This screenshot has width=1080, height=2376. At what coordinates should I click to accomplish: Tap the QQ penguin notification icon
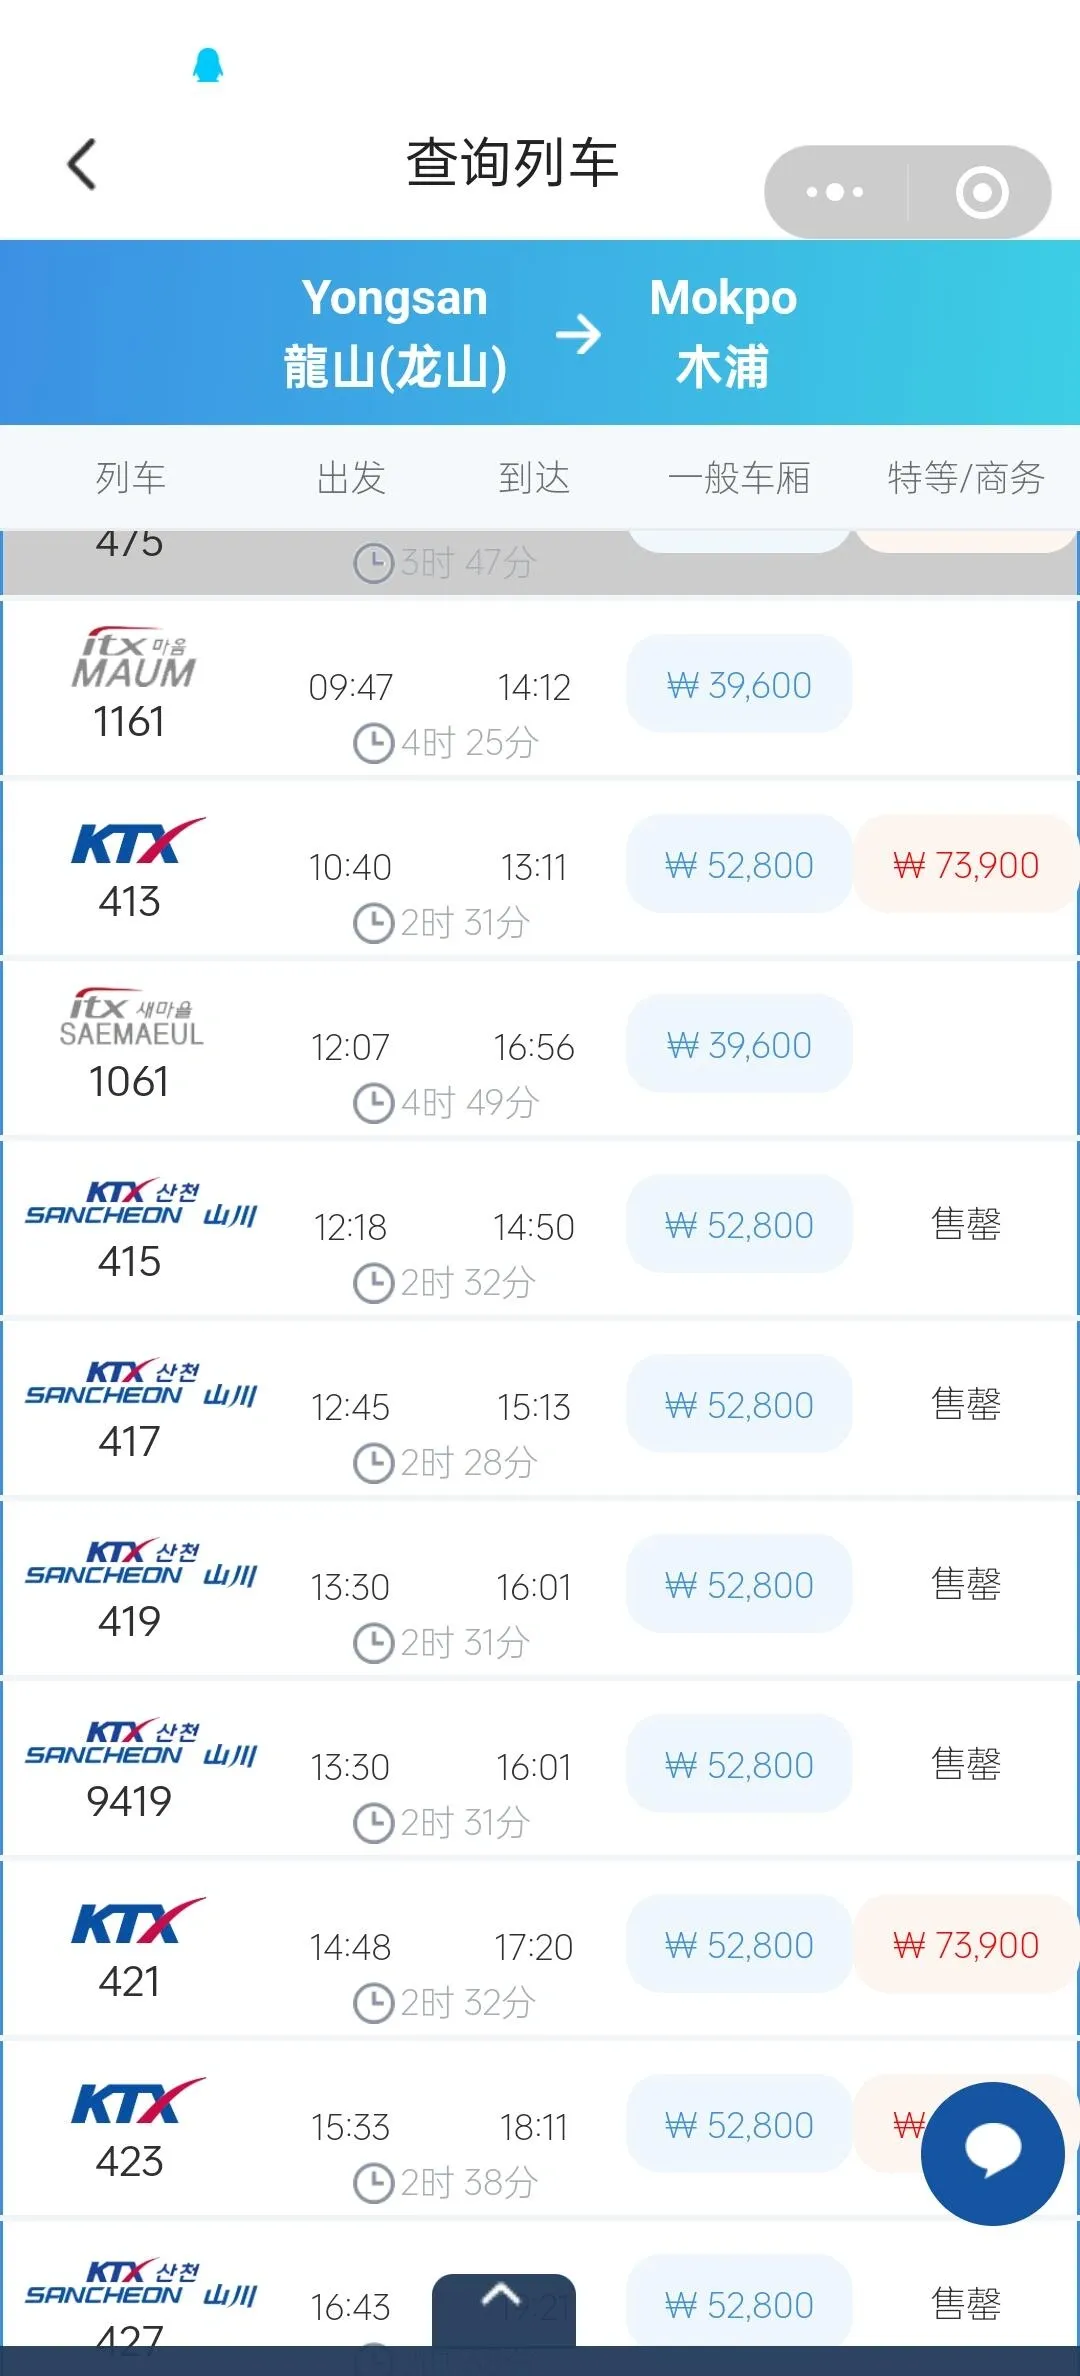pos(208,66)
